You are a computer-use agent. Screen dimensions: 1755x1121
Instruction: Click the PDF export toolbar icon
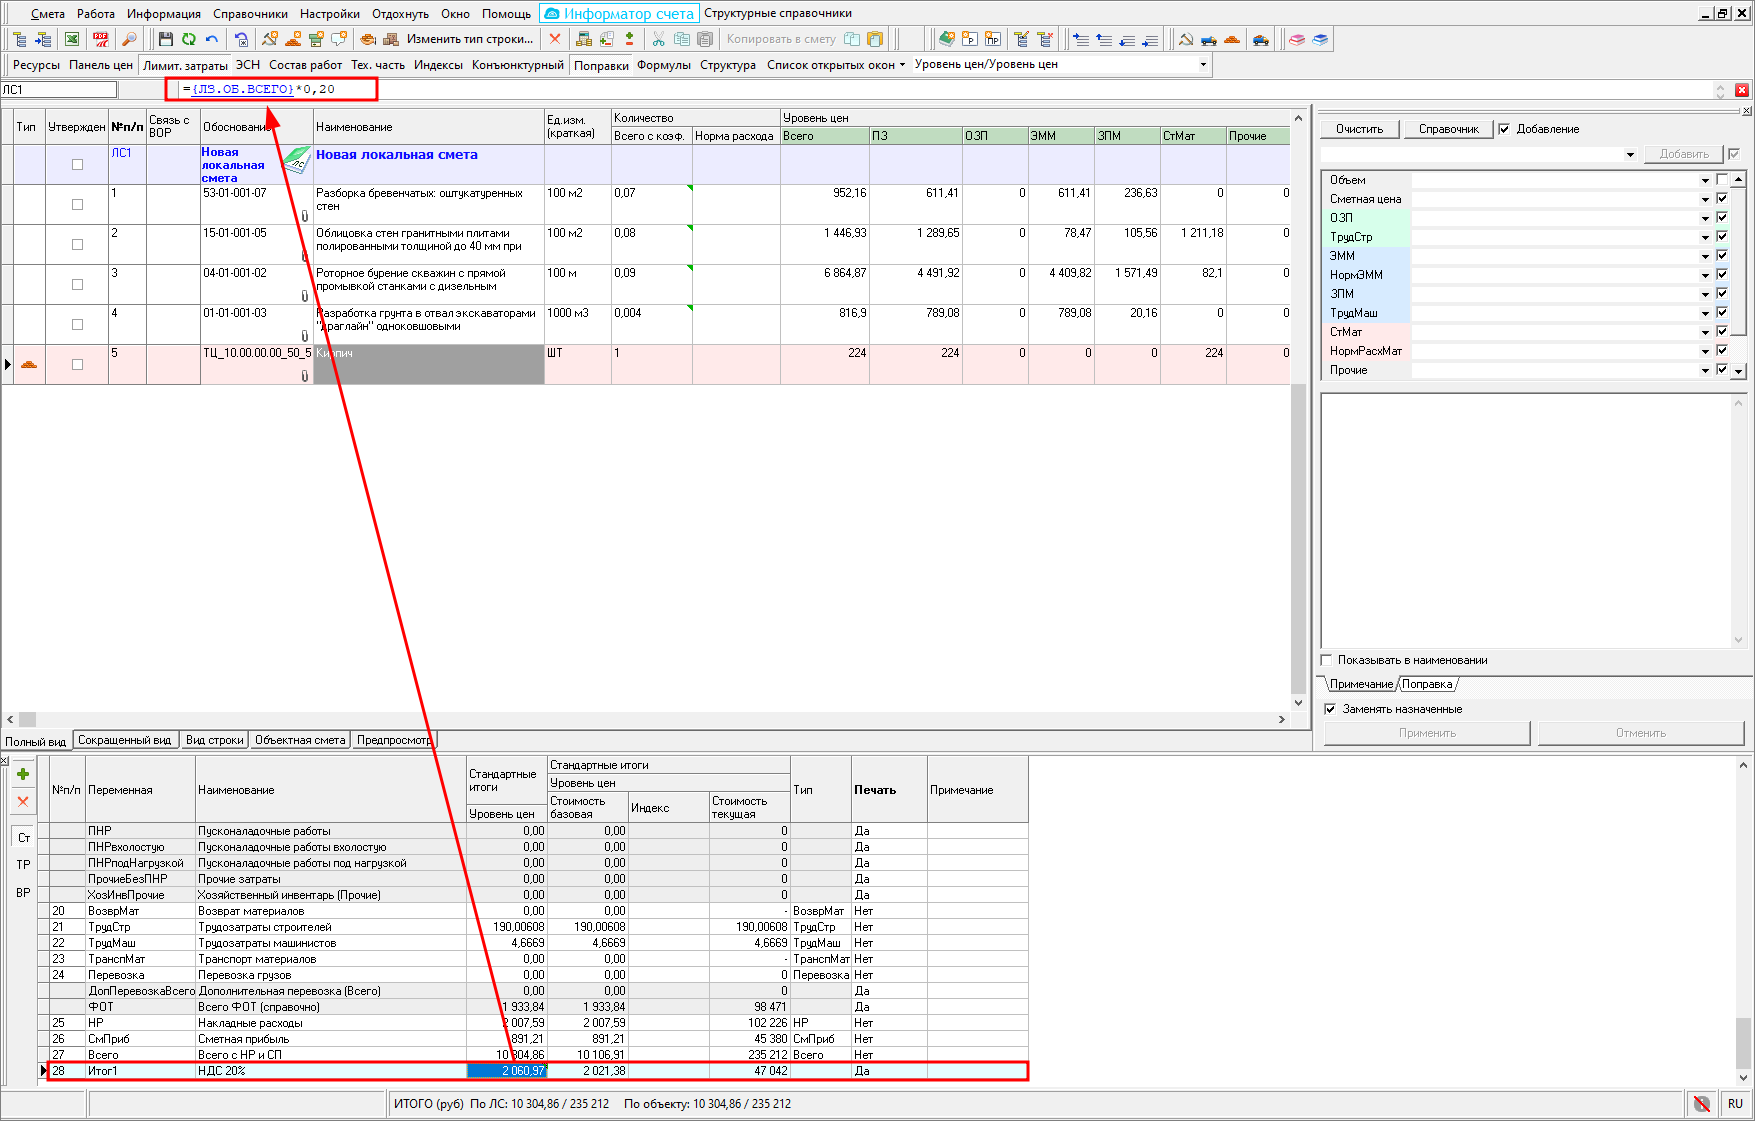(101, 39)
